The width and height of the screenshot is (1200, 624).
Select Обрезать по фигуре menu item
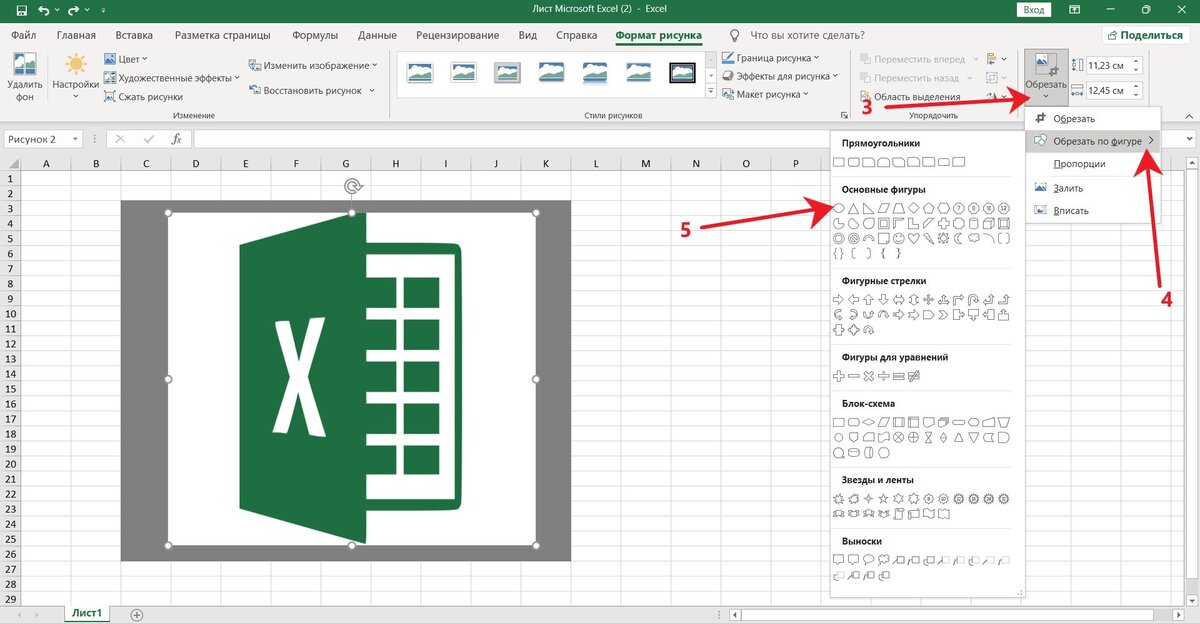[x=1094, y=141]
